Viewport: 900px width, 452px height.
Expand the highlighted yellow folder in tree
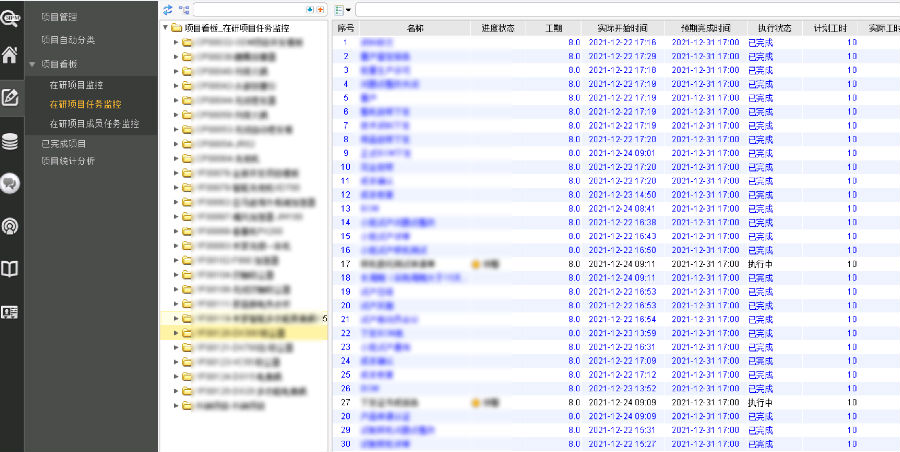[176, 333]
